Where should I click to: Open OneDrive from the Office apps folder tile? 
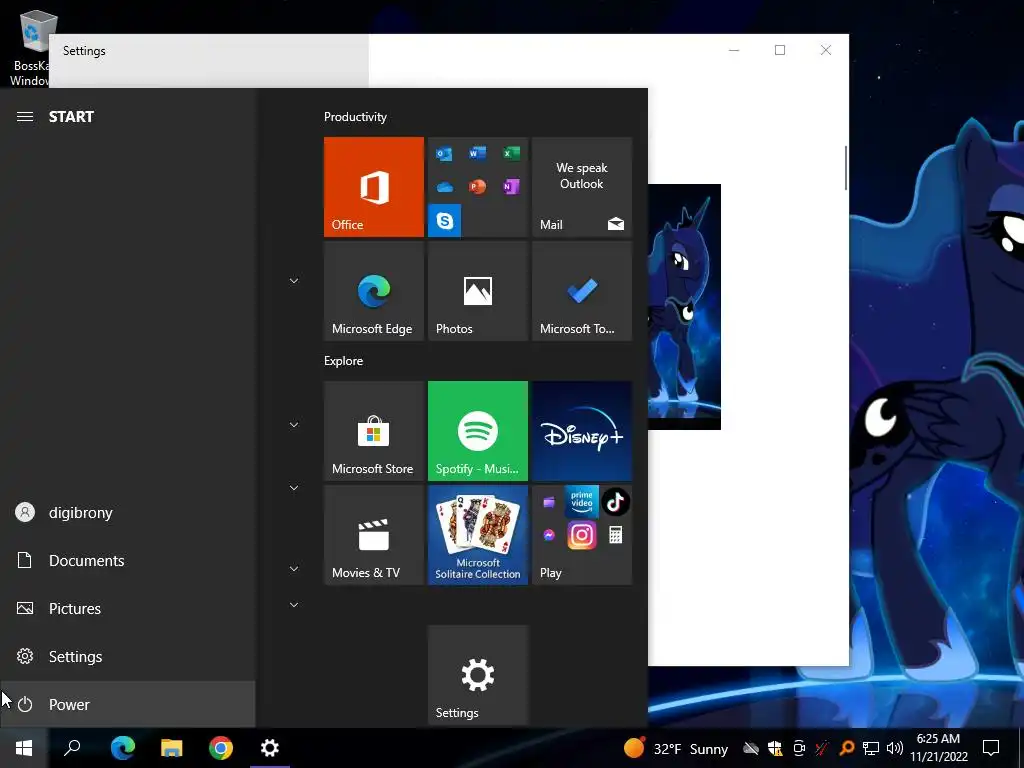point(445,187)
